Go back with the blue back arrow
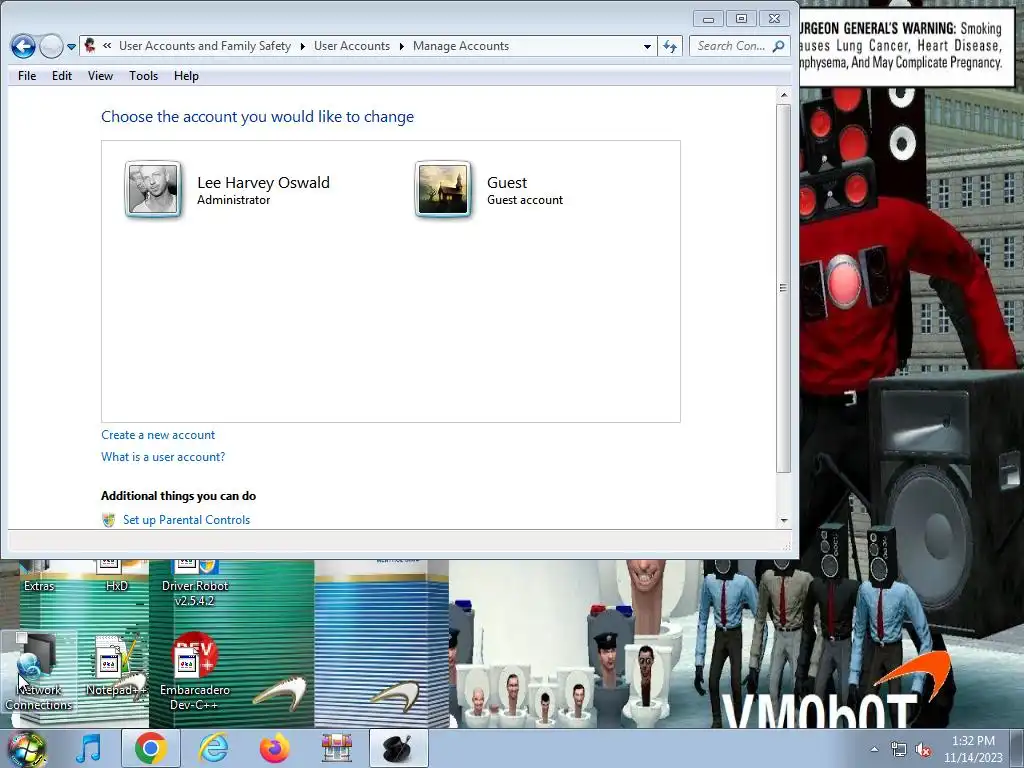 click(23, 46)
